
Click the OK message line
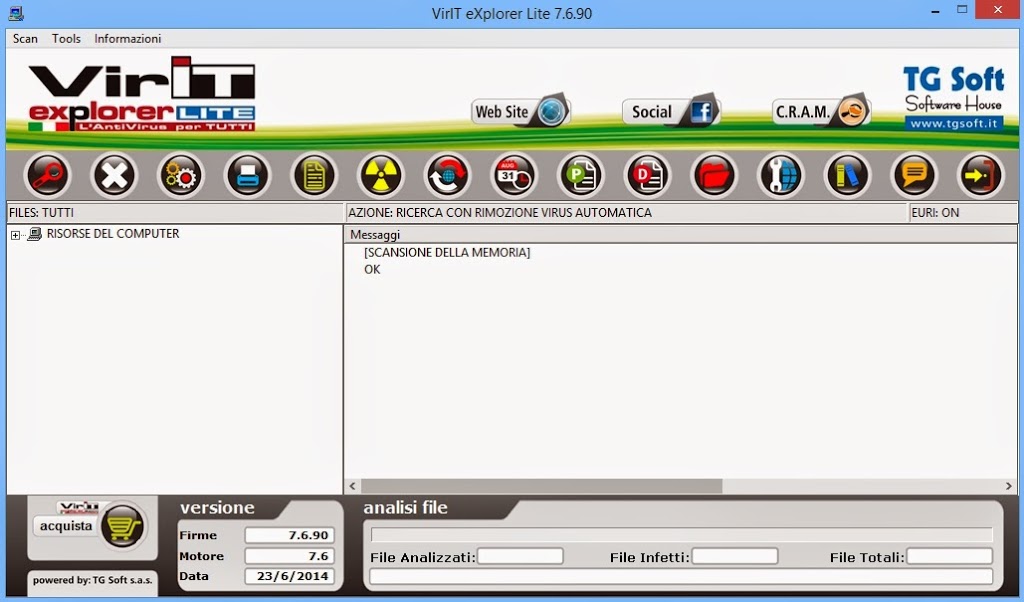(372, 269)
